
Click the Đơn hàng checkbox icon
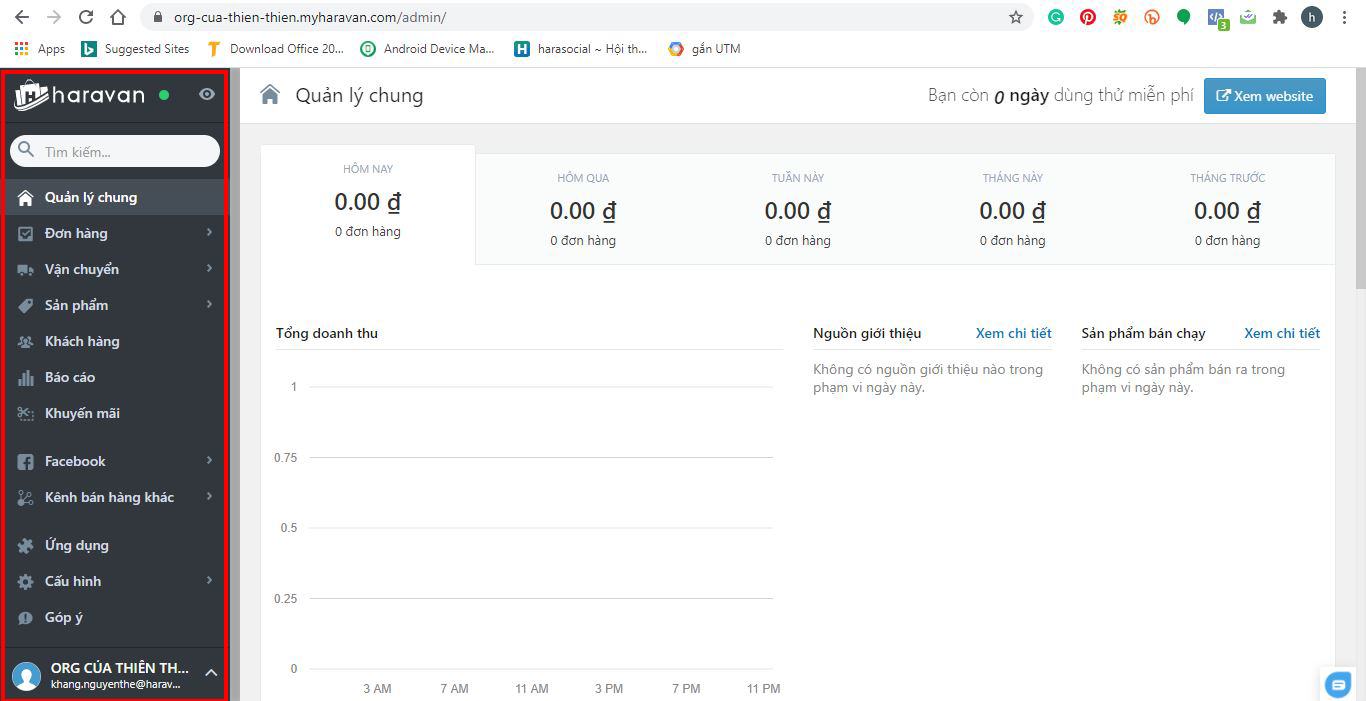[x=26, y=233]
